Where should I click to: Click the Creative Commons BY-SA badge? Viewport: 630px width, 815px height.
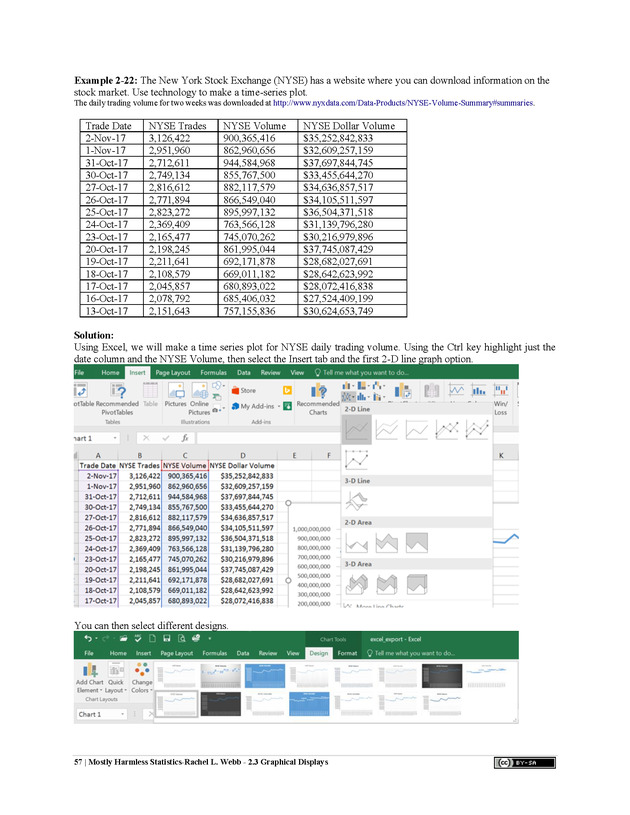(x=524, y=763)
